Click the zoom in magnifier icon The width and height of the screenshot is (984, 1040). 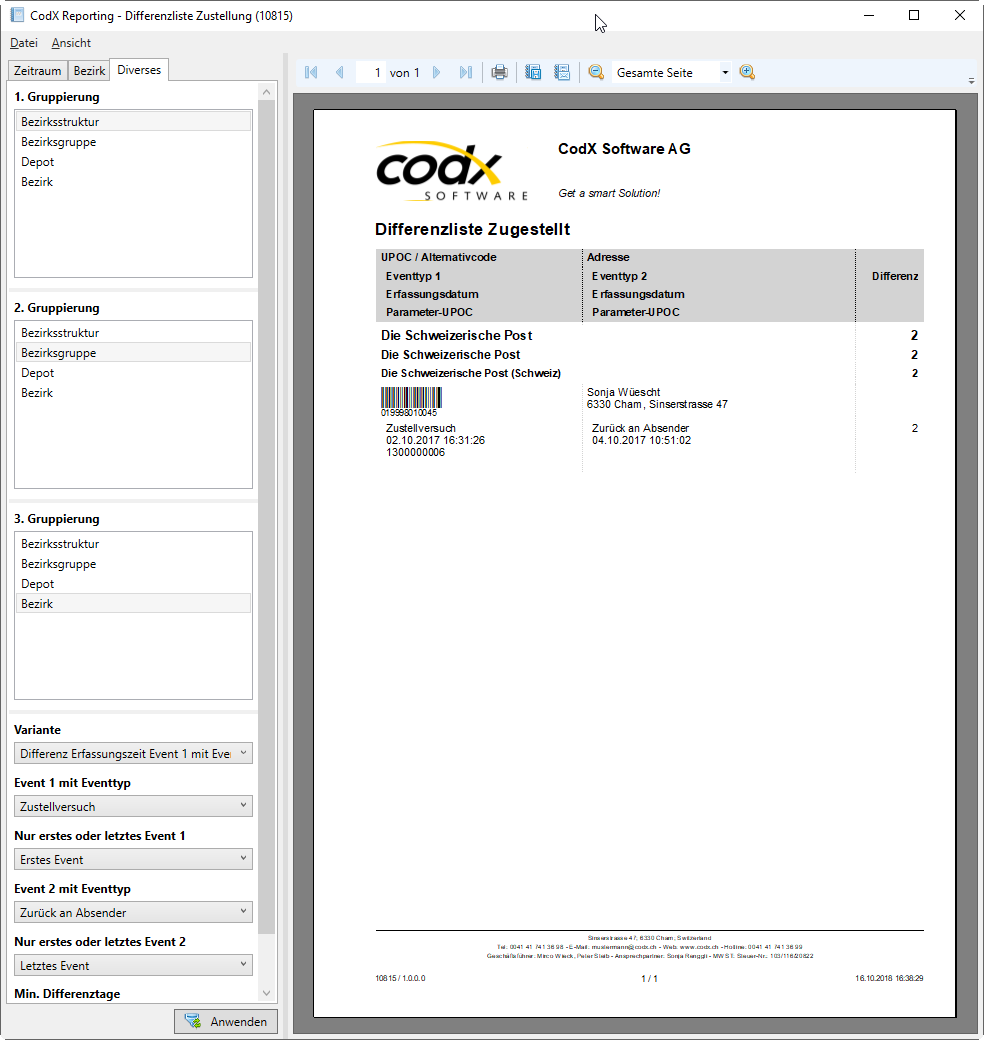tap(747, 73)
